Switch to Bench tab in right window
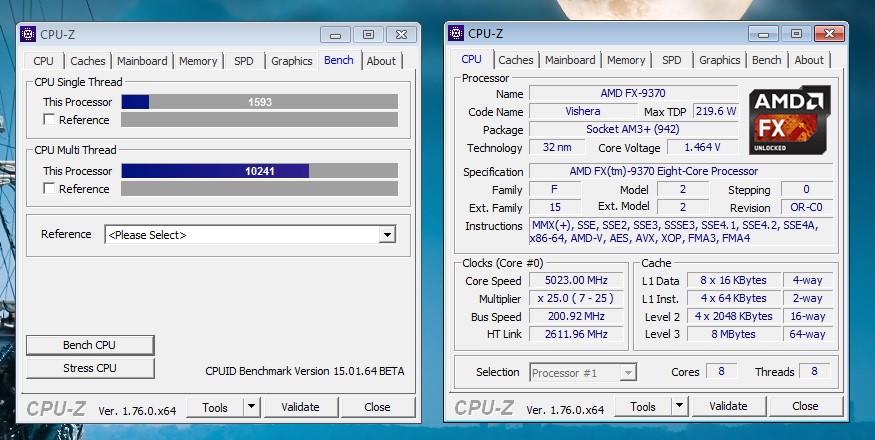 767,60
